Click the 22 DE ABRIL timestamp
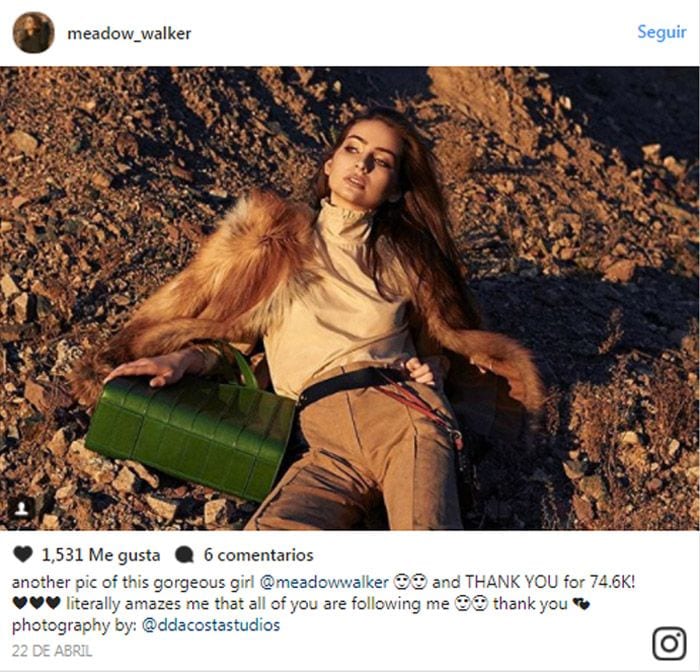Screen dimensions: 700x672 point(52,651)
